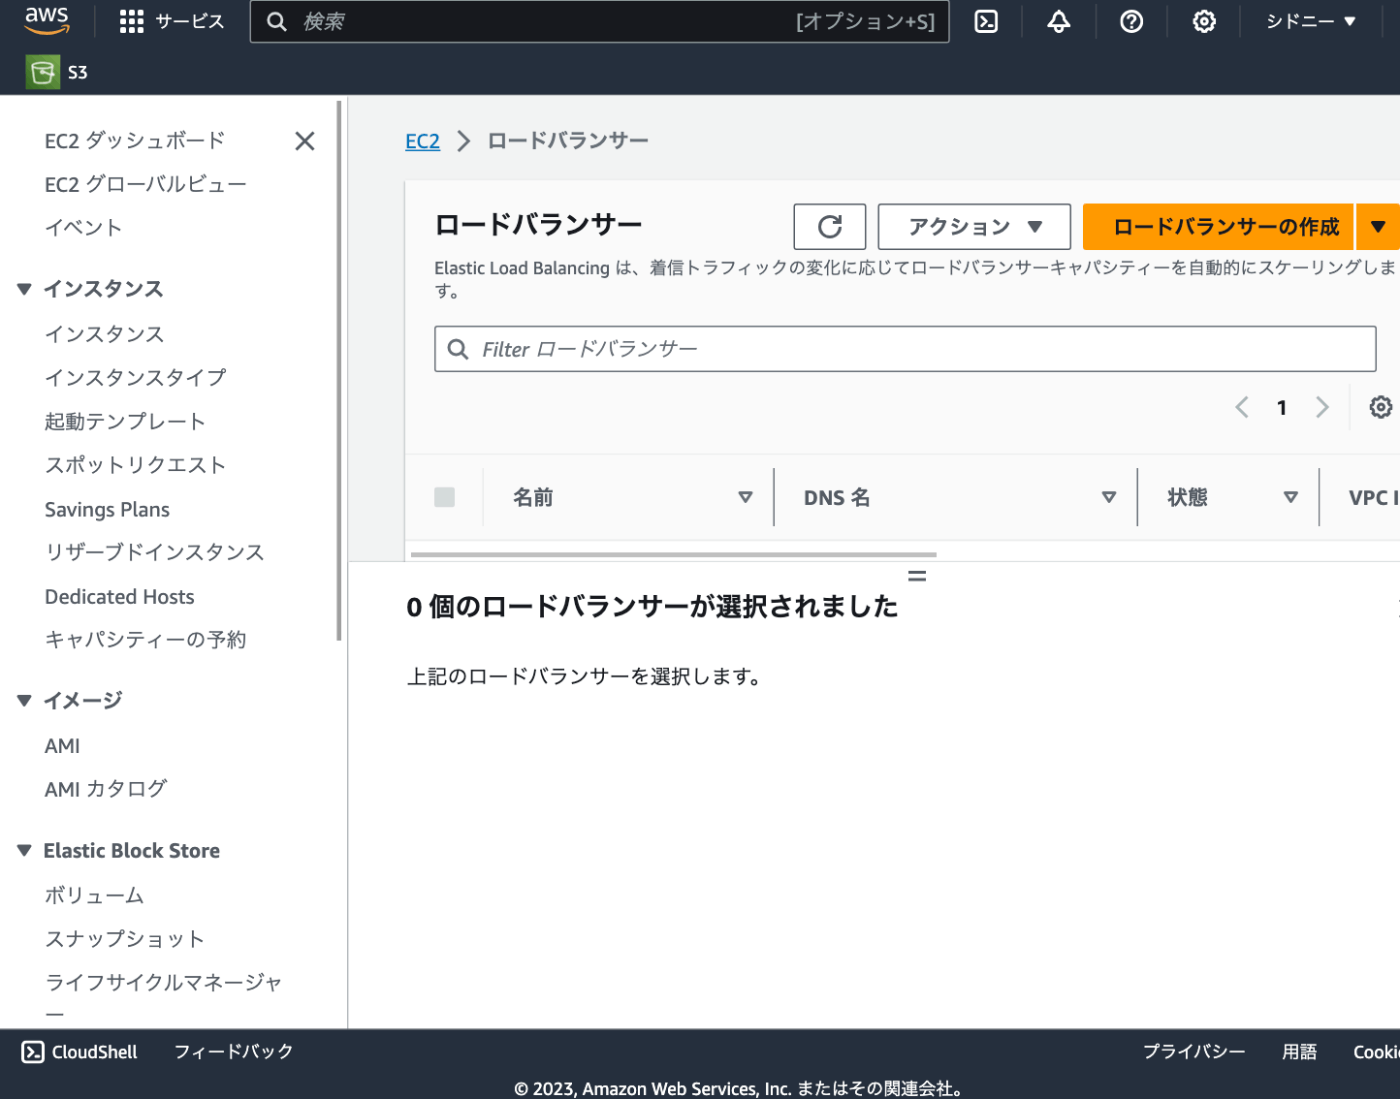Open the help question mark icon
Viewport: 1400px width, 1099px height.
pyautogui.click(x=1131, y=21)
